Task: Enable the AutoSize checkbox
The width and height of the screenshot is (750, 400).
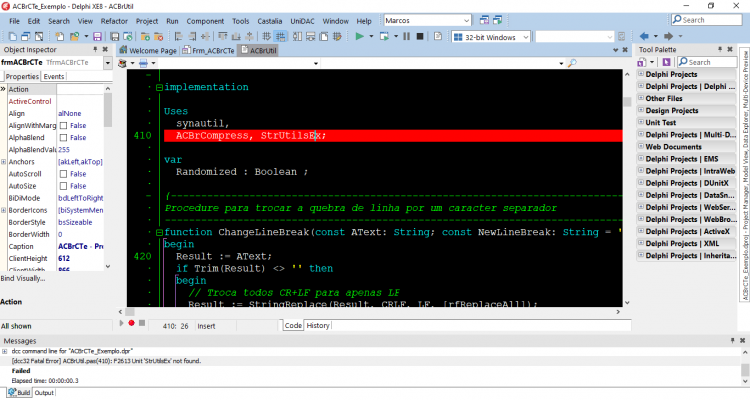Action: click(63, 186)
